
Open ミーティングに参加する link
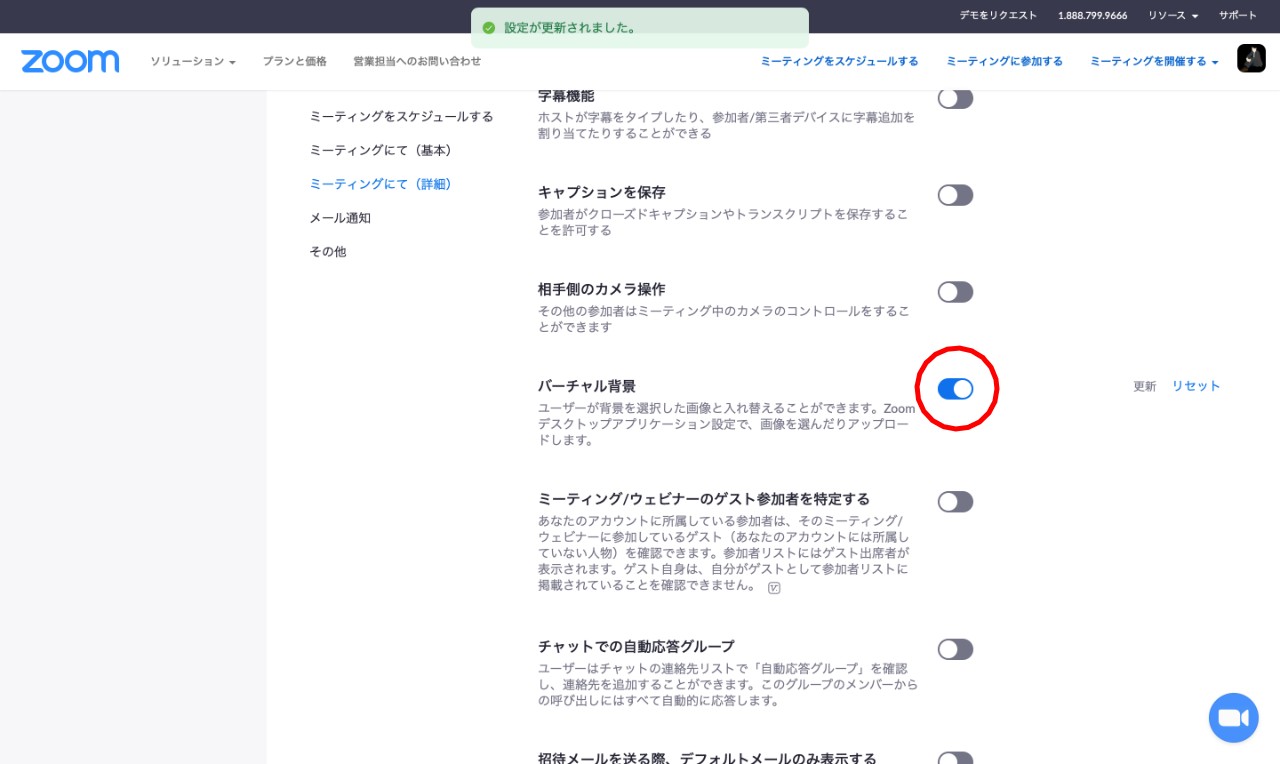tap(1004, 61)
